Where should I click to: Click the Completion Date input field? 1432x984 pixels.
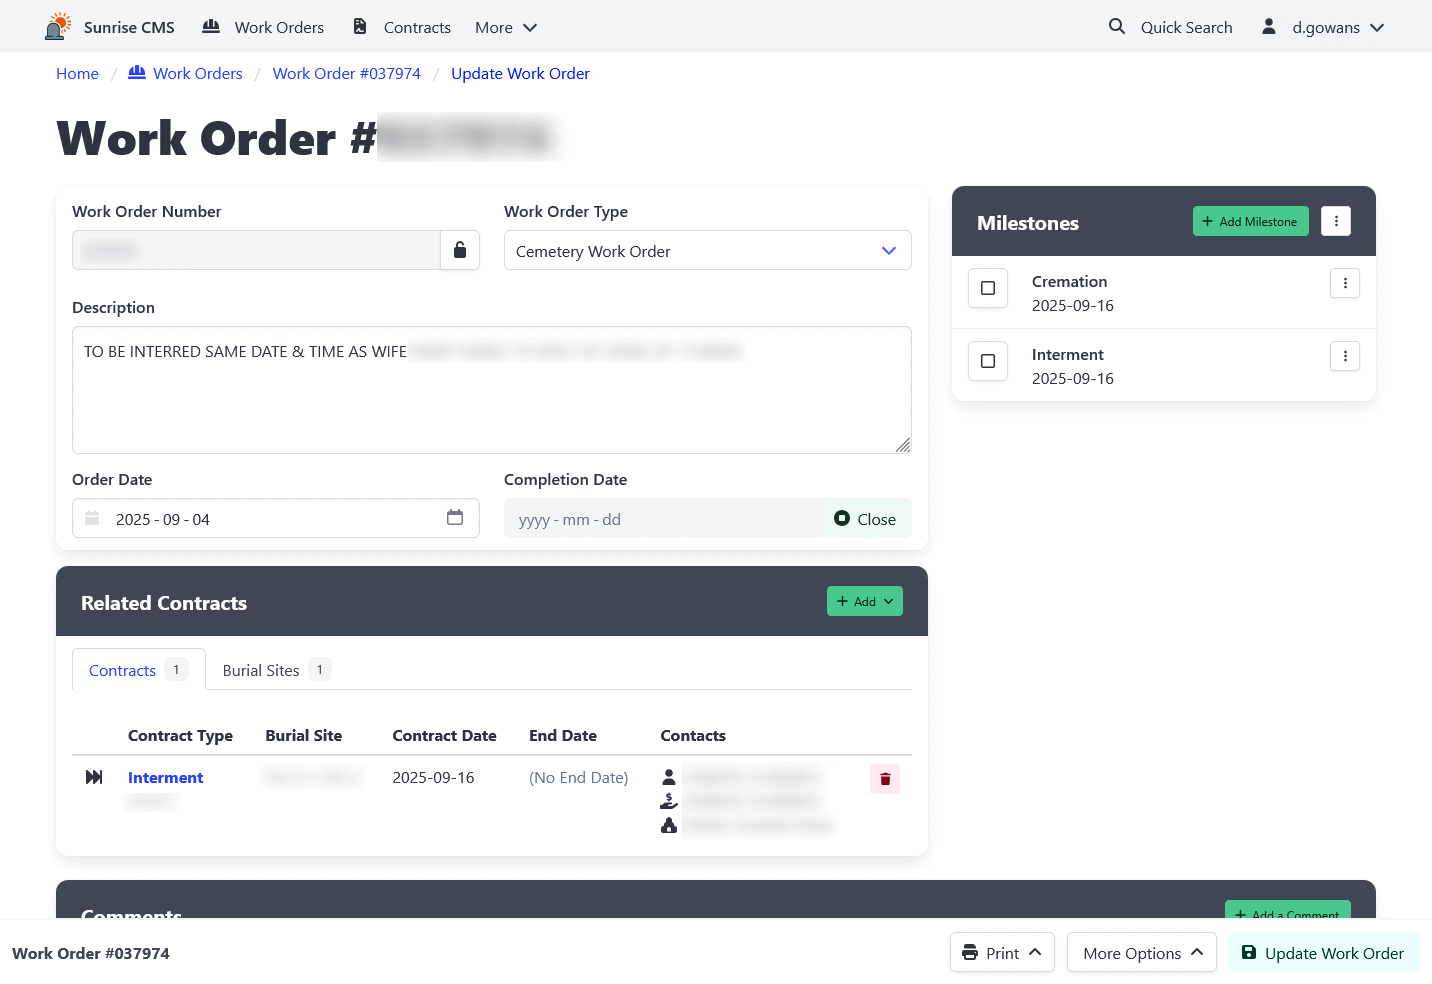click(x=662, y=518)
